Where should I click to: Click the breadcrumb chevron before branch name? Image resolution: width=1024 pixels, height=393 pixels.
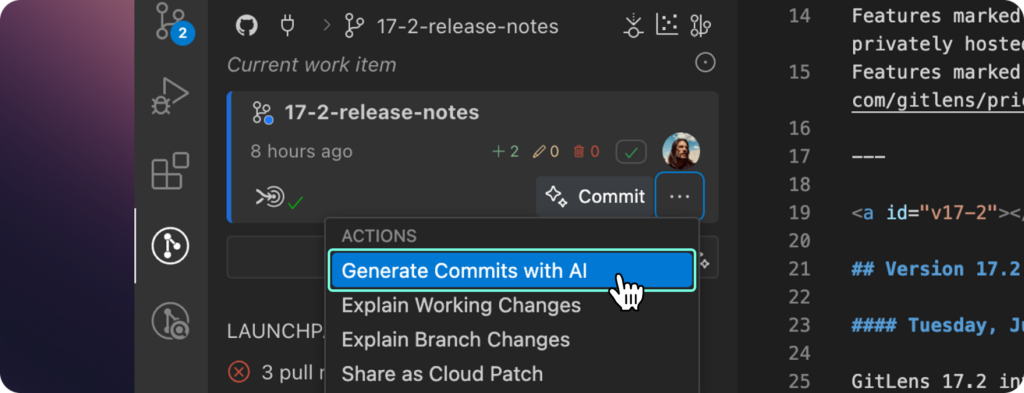pyautogui.click(x=327, y=26)
